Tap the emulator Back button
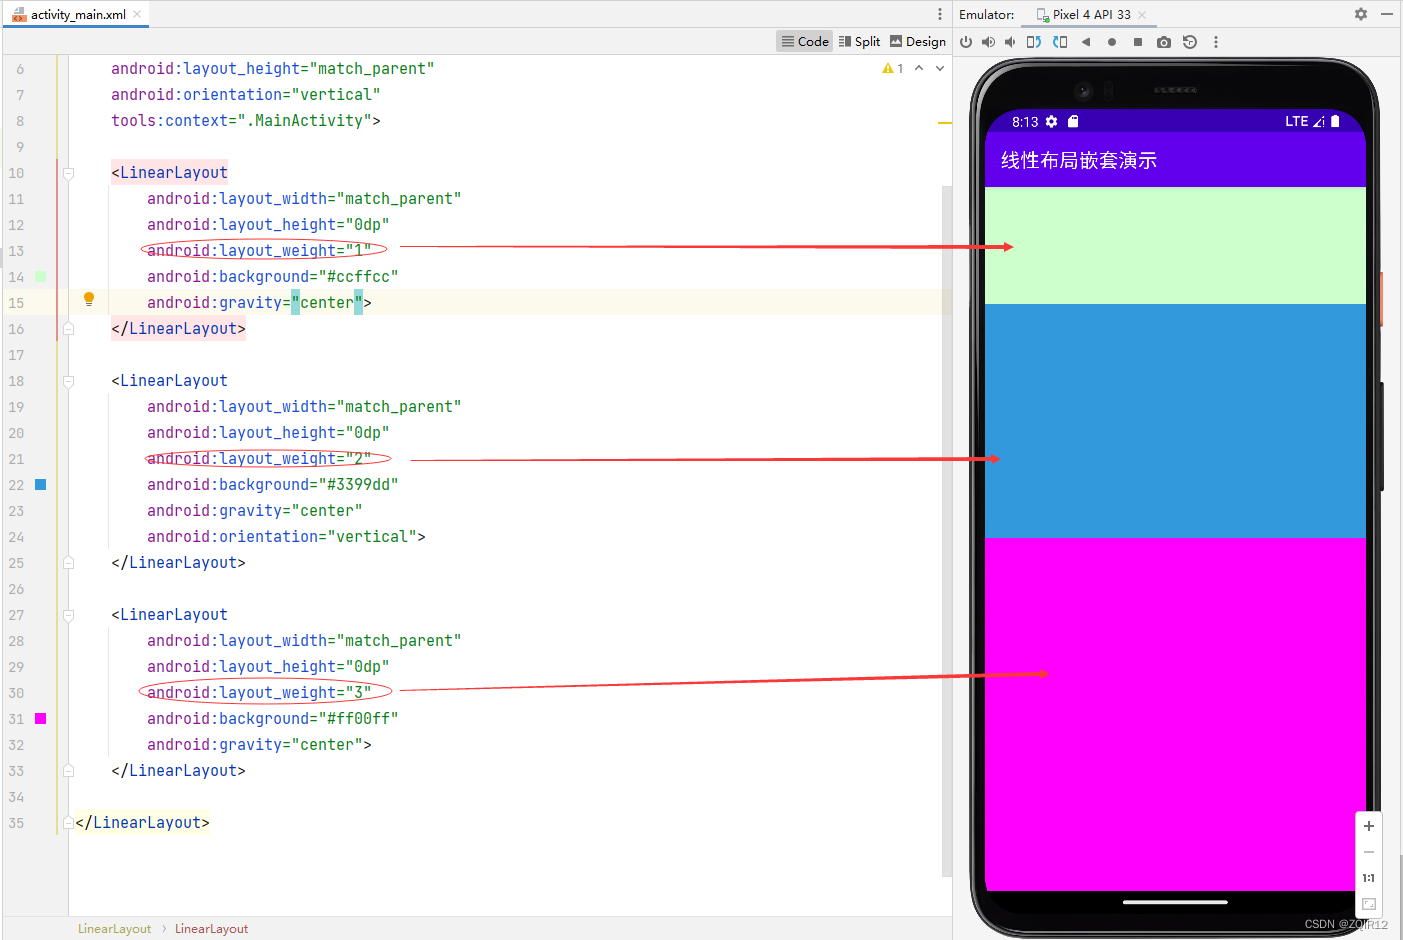The width and height of the screenshot is (1403, 940). (1086, 42)
